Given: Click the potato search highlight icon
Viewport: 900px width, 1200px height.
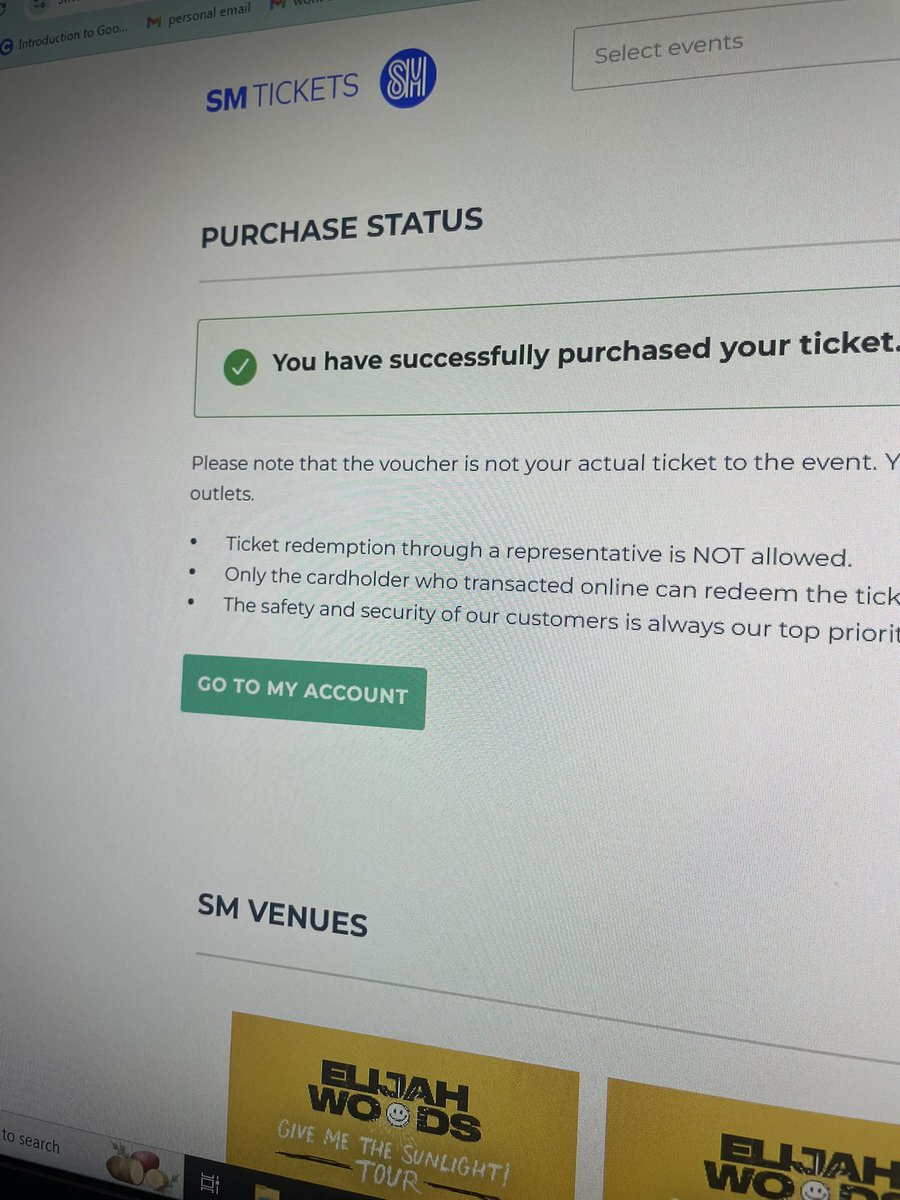Looking at the screenshot, I should coord(142,1163).
